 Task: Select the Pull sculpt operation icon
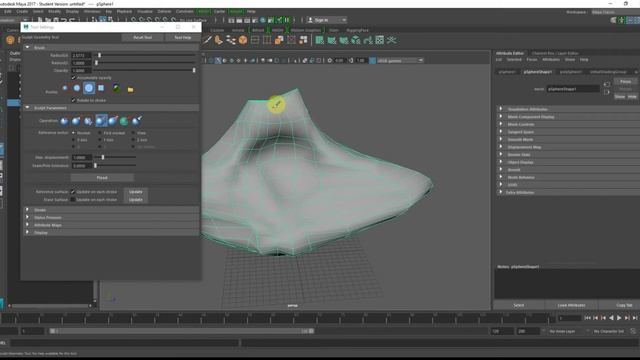(x=76, y=121)
